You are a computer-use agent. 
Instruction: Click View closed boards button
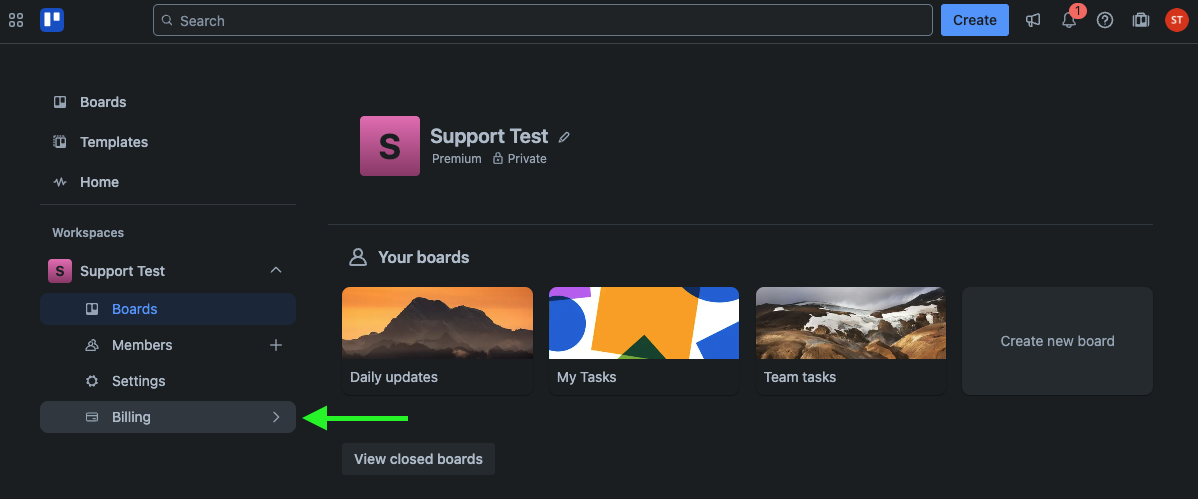[419, 459]
